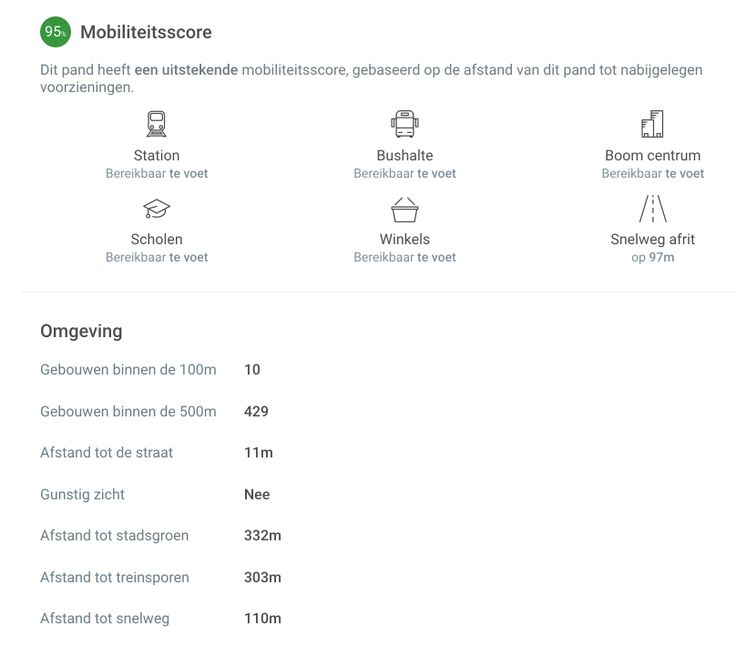Image resolution: width=736 pixels, height=667 pixels.
Task: Click the Scholen label
Action: [x=157, y=239]
